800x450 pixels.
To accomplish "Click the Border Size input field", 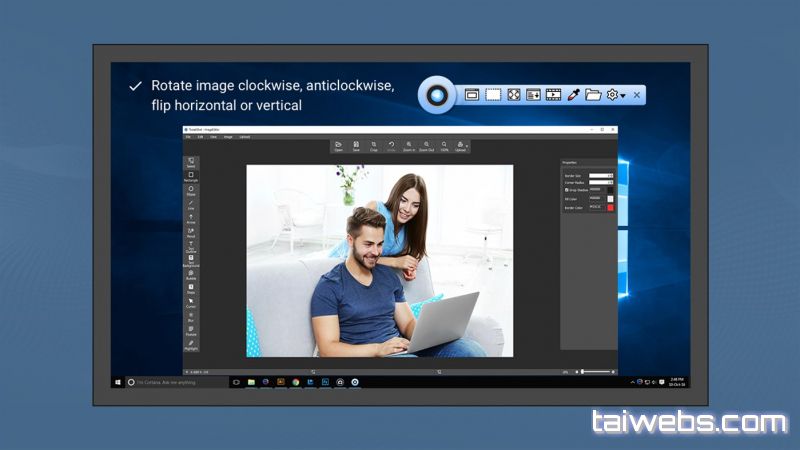I will 601,176.
